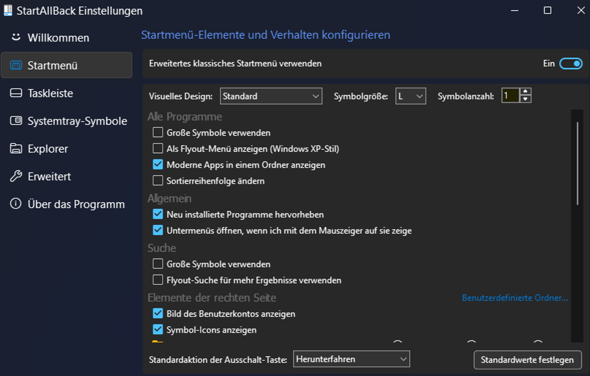Click the Startmenü sidebar icon
The height and width of the screenshot is (376, 590).
(x=16, y=65)
